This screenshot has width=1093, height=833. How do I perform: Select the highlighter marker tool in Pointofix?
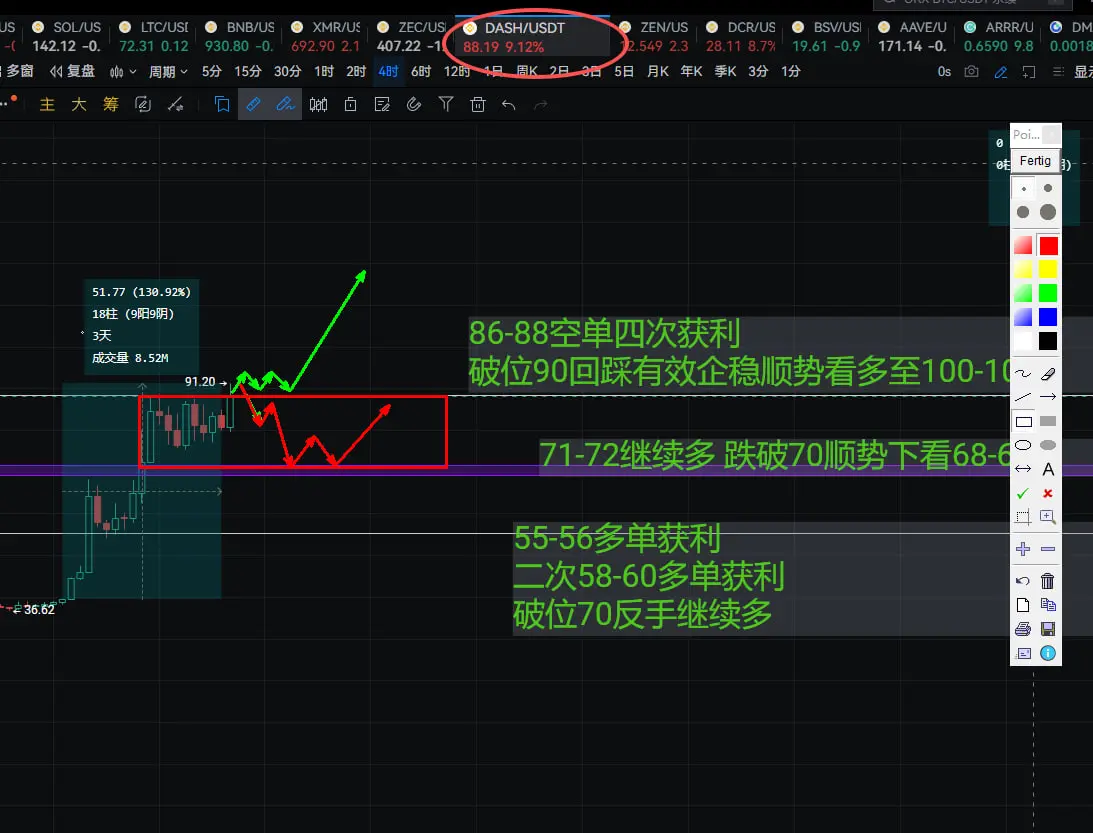coord(1048,374)
